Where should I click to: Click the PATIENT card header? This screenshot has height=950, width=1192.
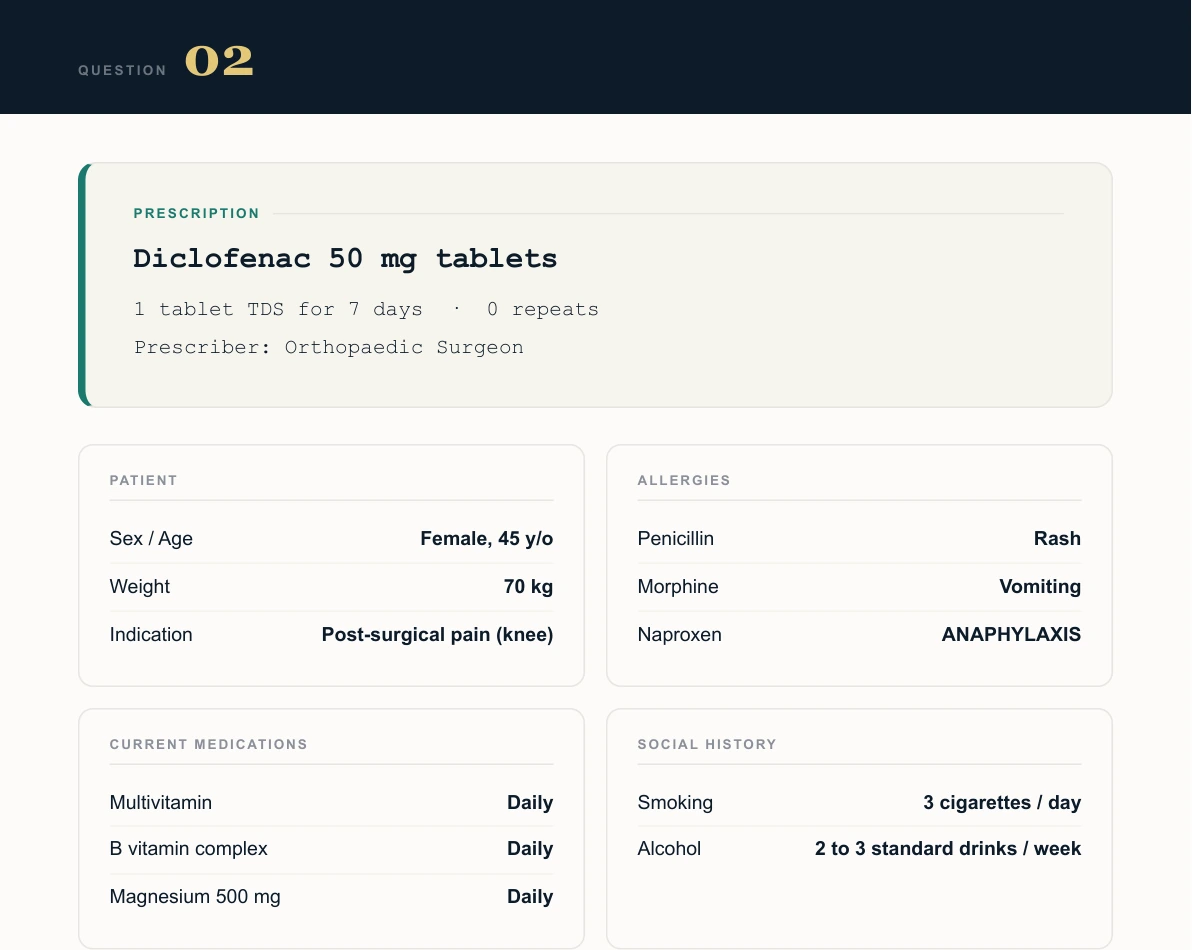click(143, 480)
